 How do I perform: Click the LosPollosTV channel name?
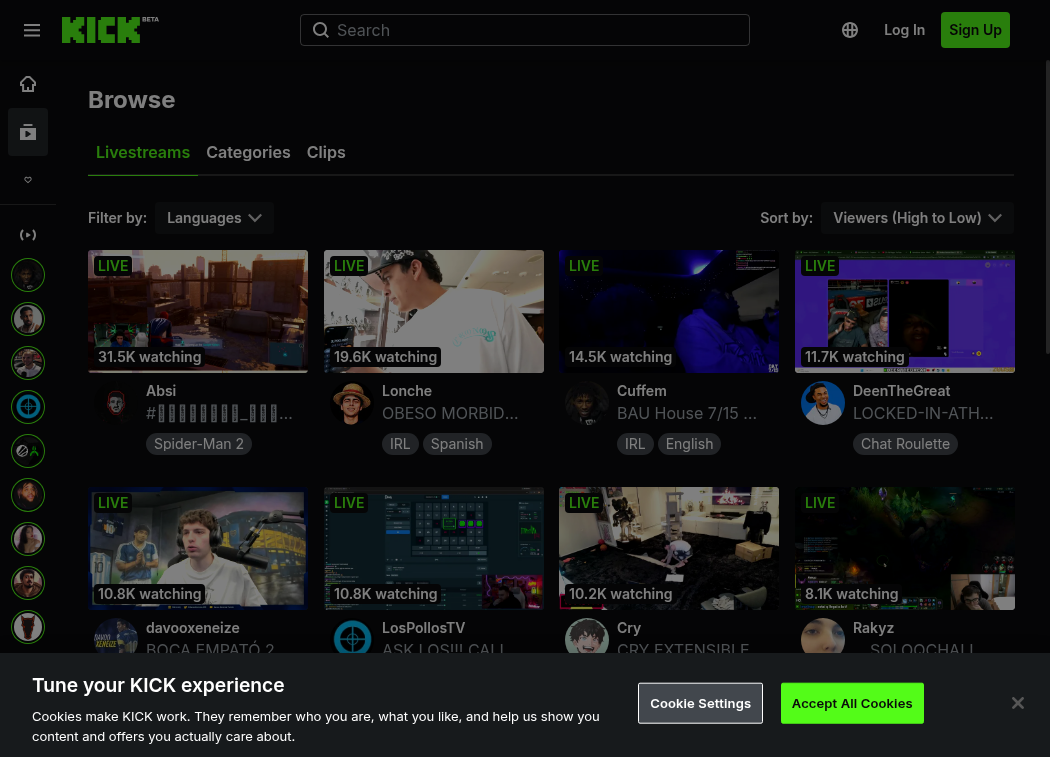(423, 628)
